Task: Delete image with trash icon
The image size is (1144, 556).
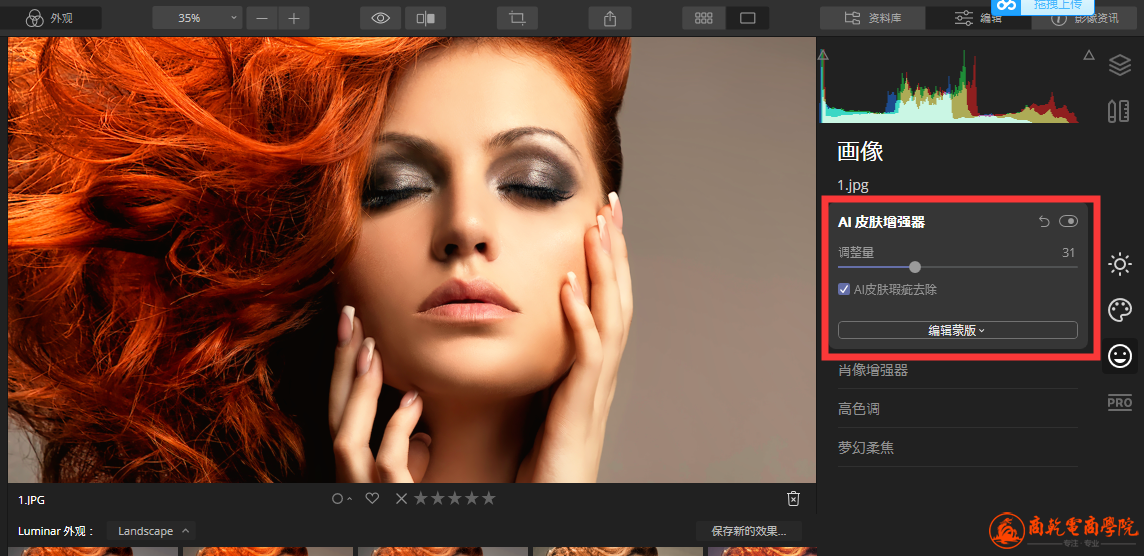Action: [794, 499]
